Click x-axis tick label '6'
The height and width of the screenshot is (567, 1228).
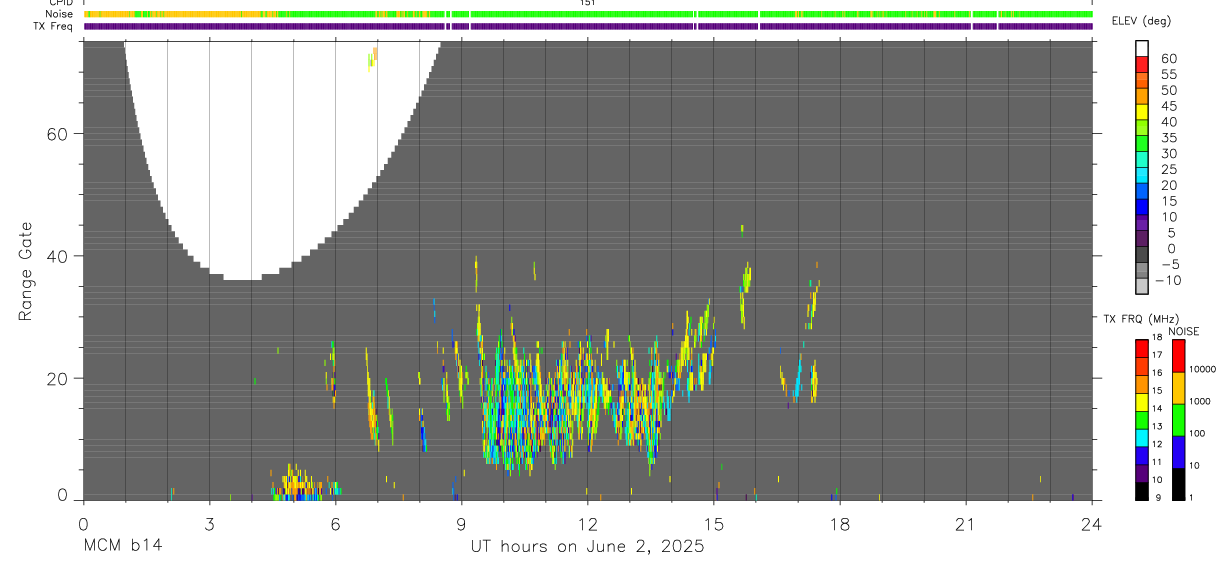point(335,525)
